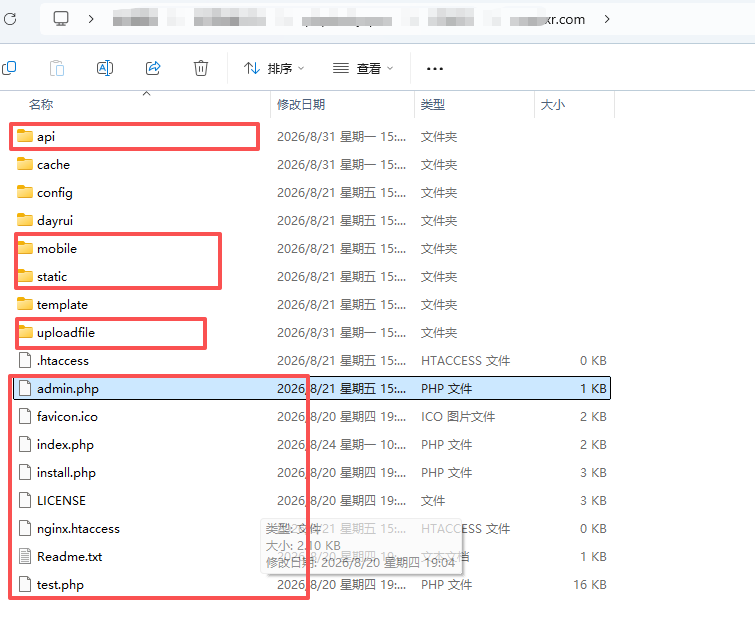This screenshot has width=755, height=640.
Task: Click the rename icon in the toolbar
Action: 104,68
